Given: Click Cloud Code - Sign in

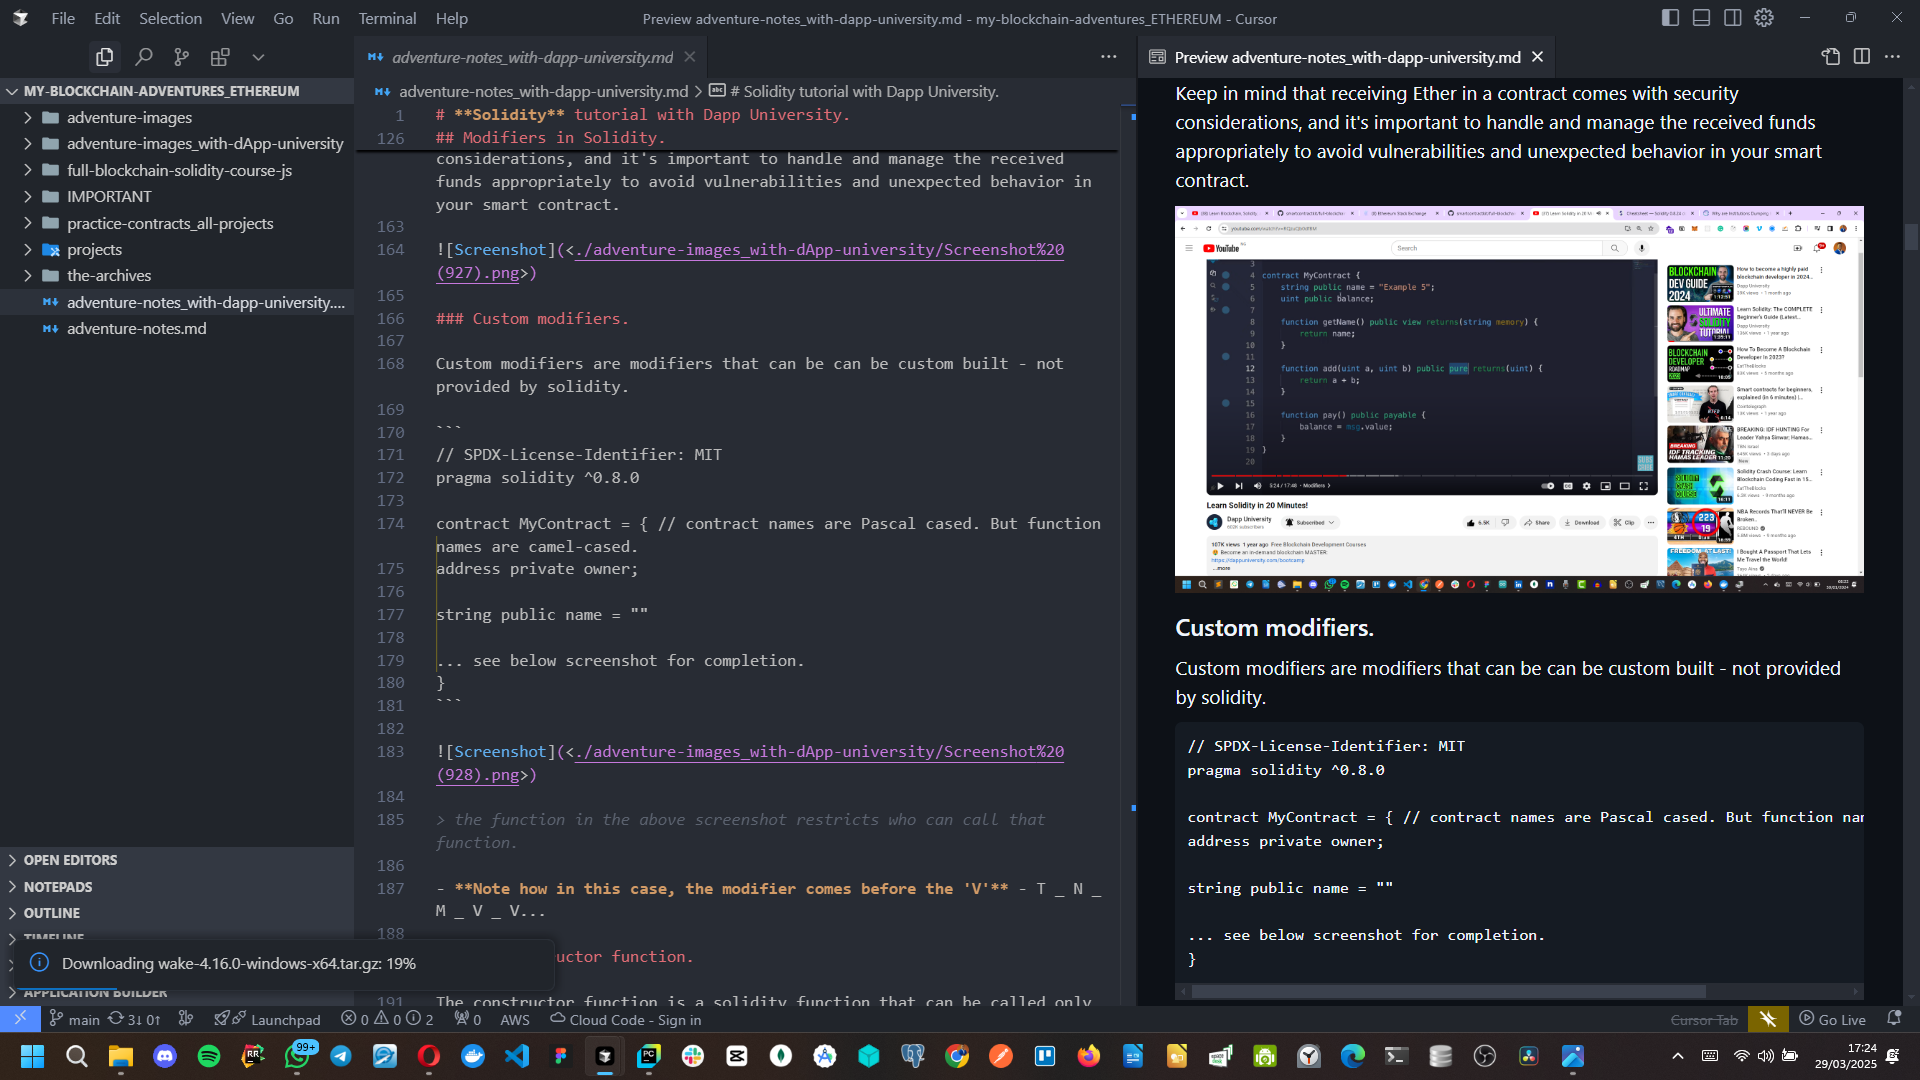Looking at the screenshot, I should coord(626,1020).
